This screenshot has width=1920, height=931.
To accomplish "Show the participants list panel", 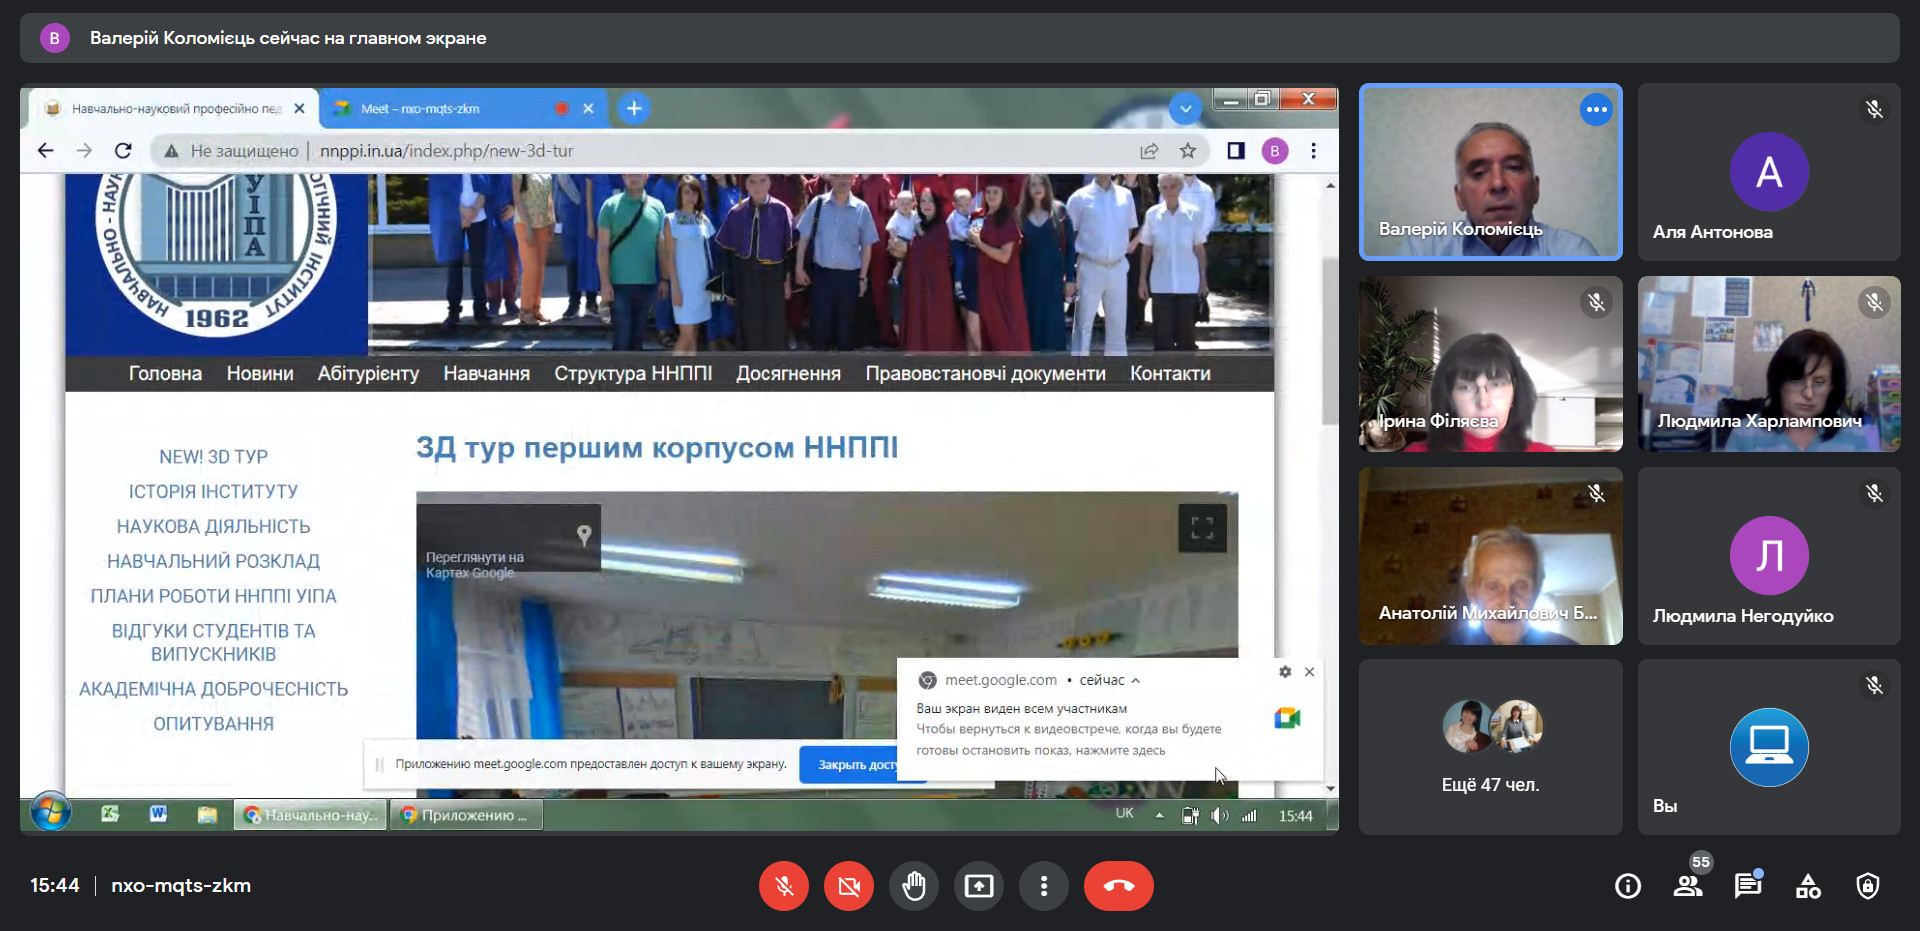I will coord(1689,886).
